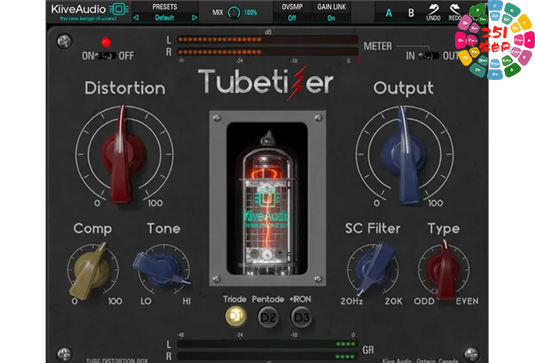Click the R gain reduction meter
This screenshot has height=363, width=535.
pyautogui.click(x=267, y=357)
